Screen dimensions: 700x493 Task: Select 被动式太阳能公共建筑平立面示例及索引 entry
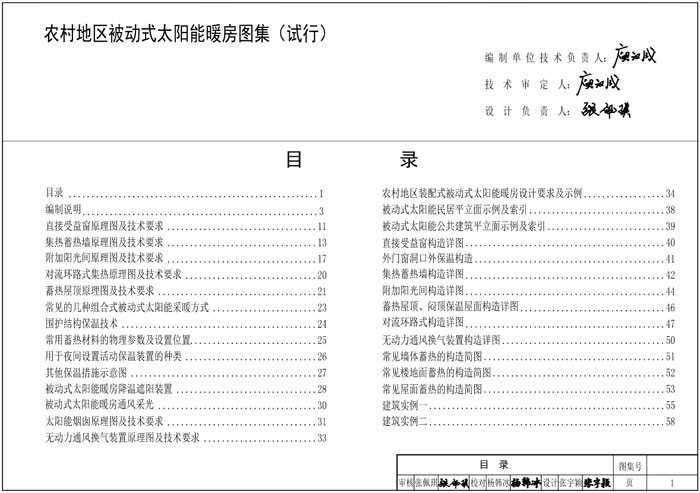(x=529, y=226)
